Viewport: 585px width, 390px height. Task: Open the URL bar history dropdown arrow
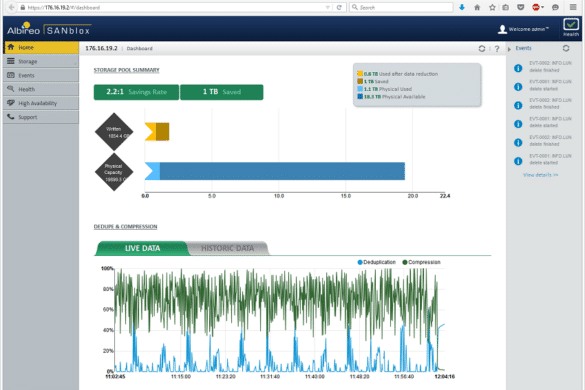[327, 7]
